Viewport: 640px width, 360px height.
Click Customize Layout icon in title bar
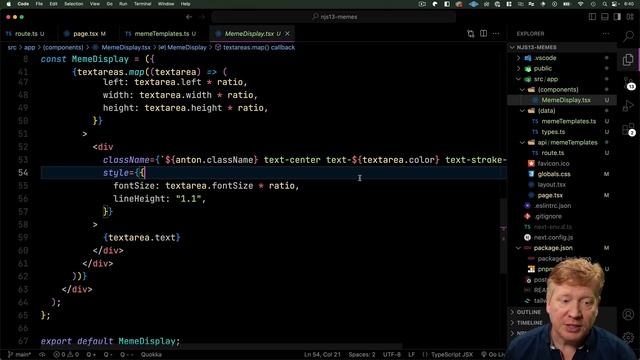(x=630, y=17)
